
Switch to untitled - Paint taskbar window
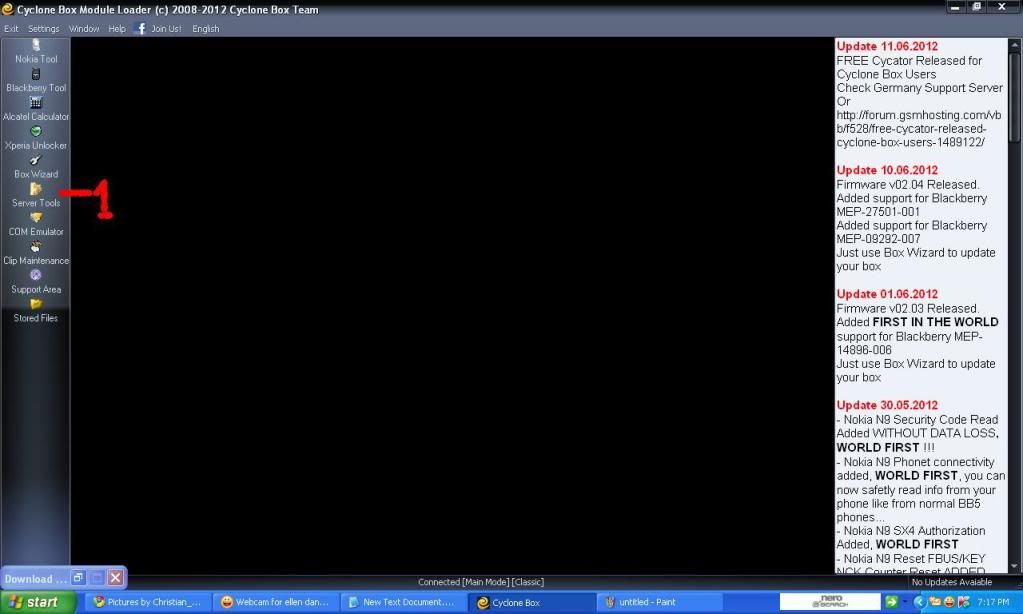pos(659,602)
